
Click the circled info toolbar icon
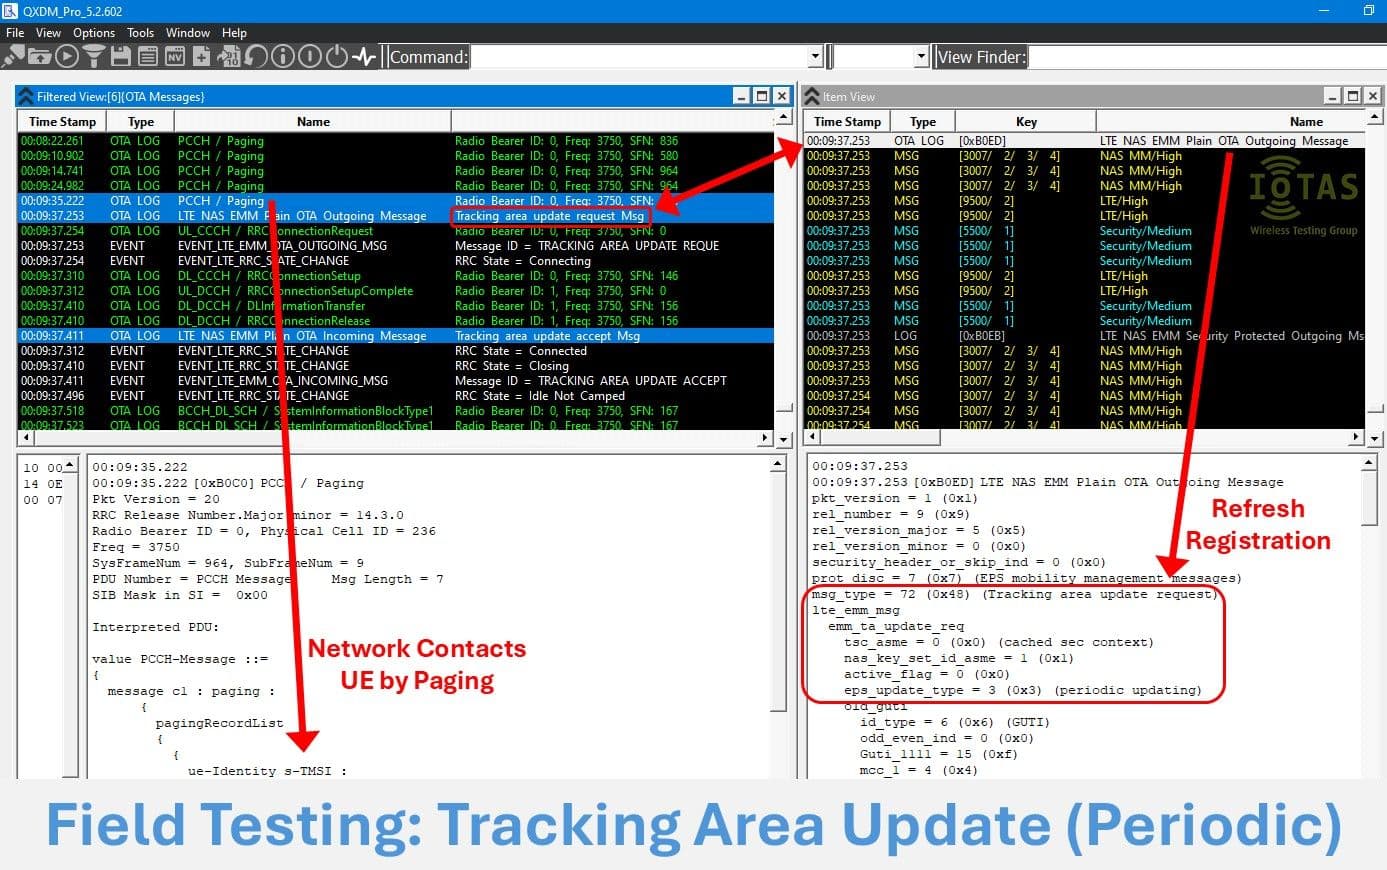[x=283, y=57]
